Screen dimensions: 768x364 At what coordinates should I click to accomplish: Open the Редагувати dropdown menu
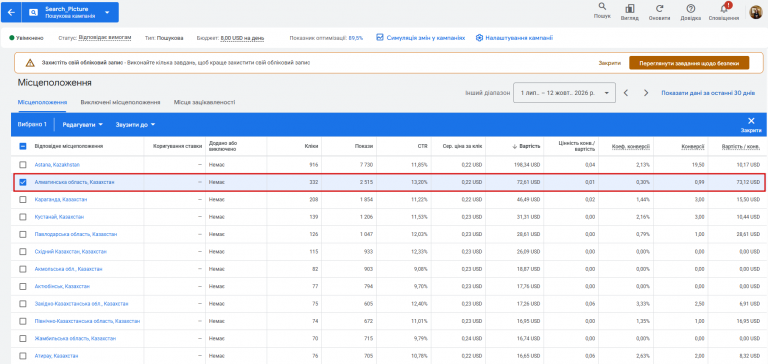(x=83, y=124)
